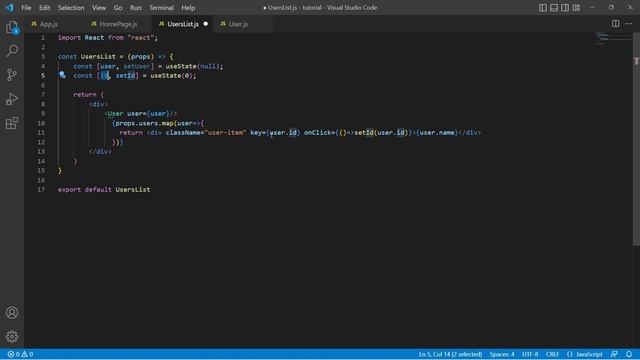Open the Terminal menu

tap(161, 7)
